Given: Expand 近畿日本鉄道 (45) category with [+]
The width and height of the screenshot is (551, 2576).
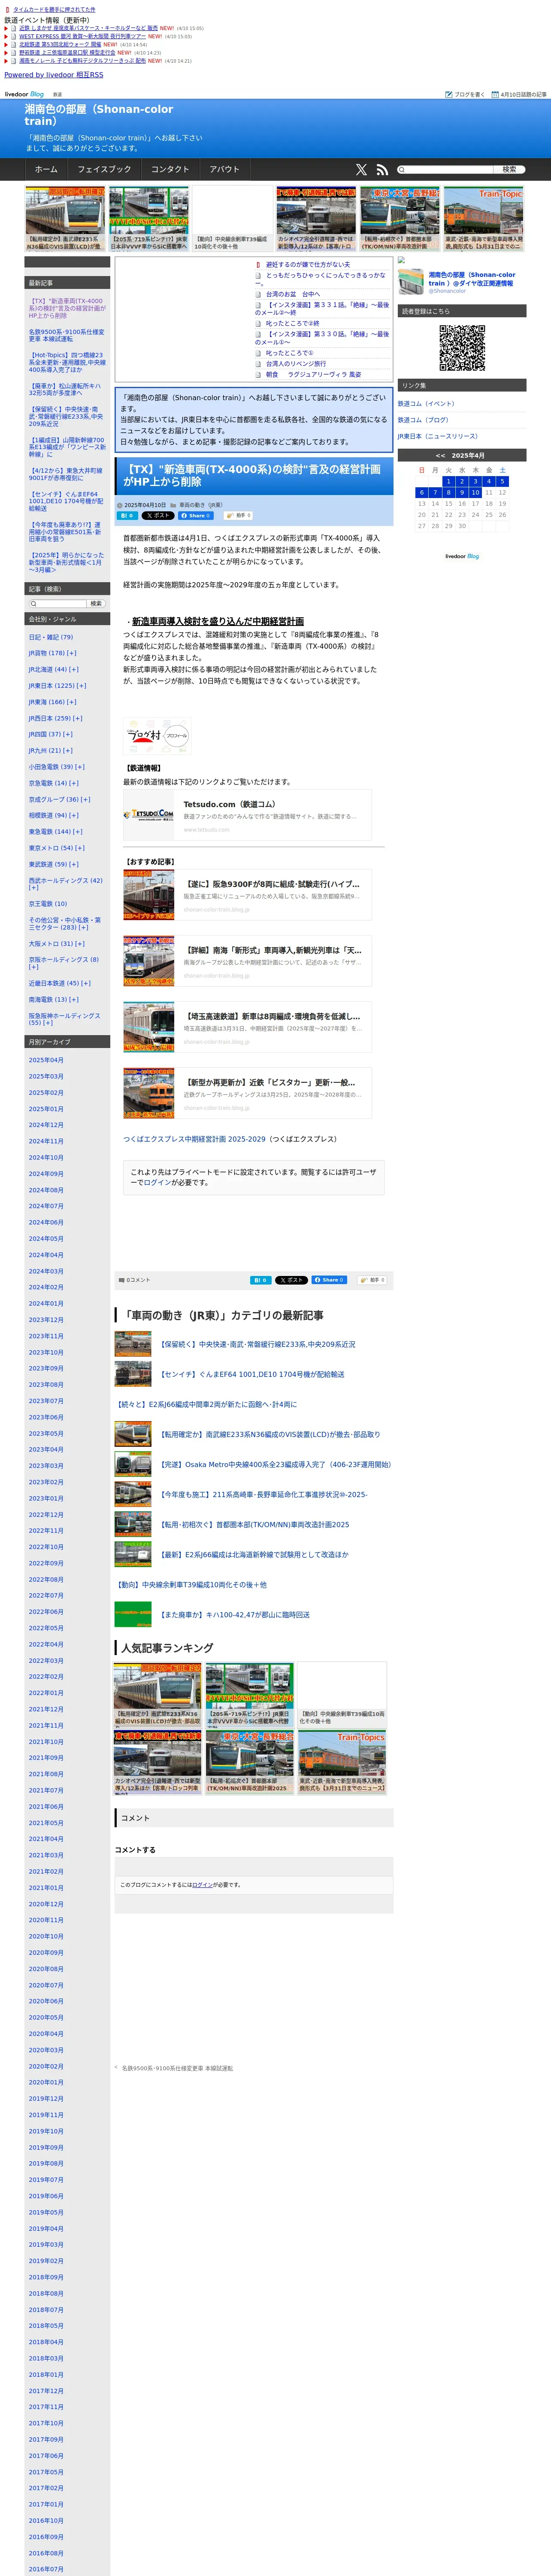Looking at the screenshot, I should (x=85, y=983).
